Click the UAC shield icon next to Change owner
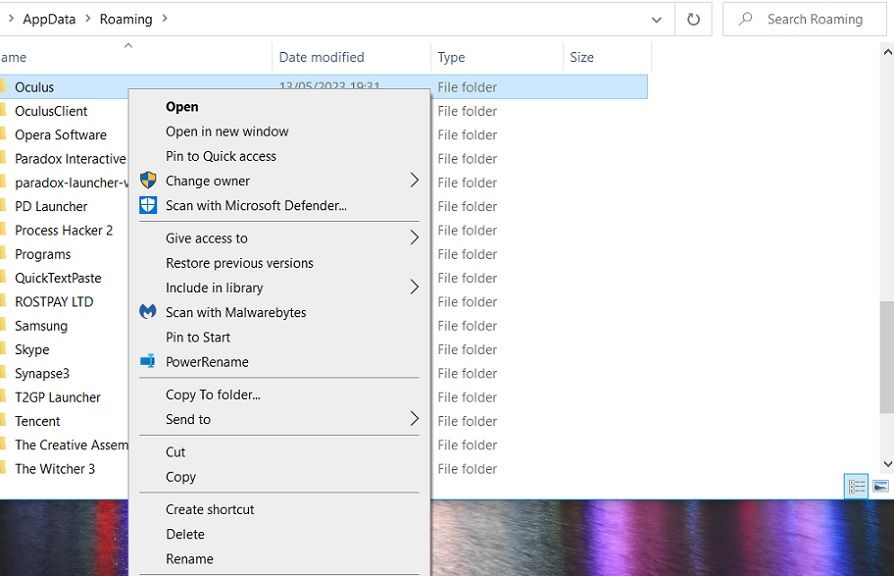 coord(147,182)
